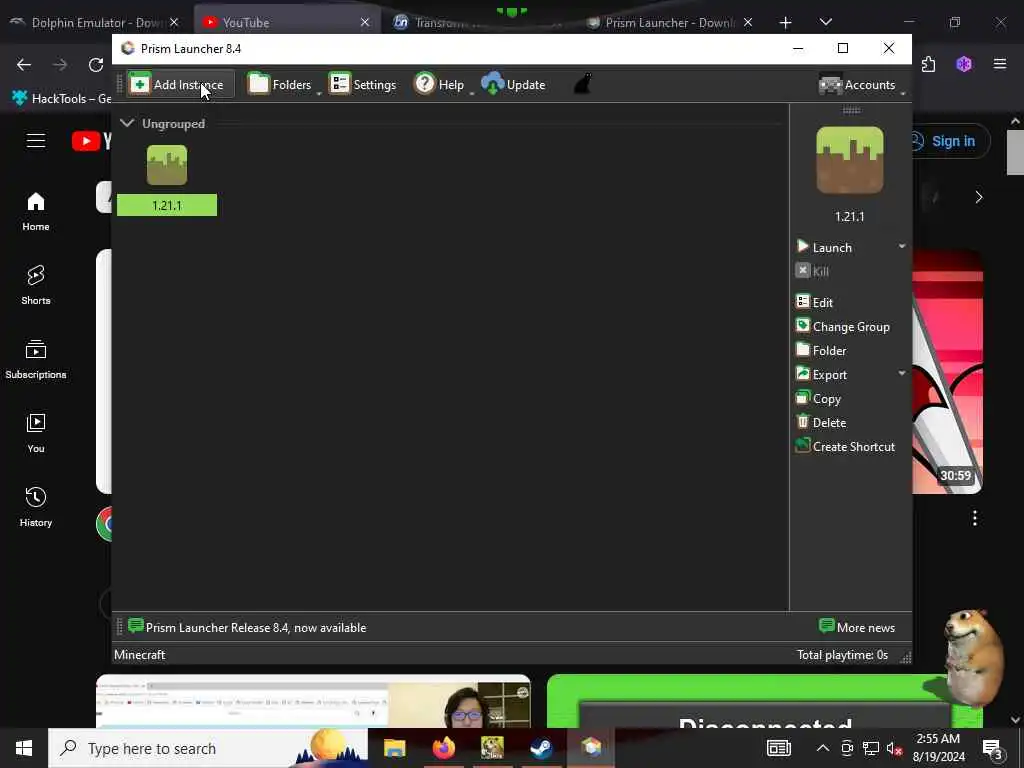Click the purple extension icon in the browser toolbar
The height and width of the screenshot is (768, 1024).
click(x=964, y=64)
